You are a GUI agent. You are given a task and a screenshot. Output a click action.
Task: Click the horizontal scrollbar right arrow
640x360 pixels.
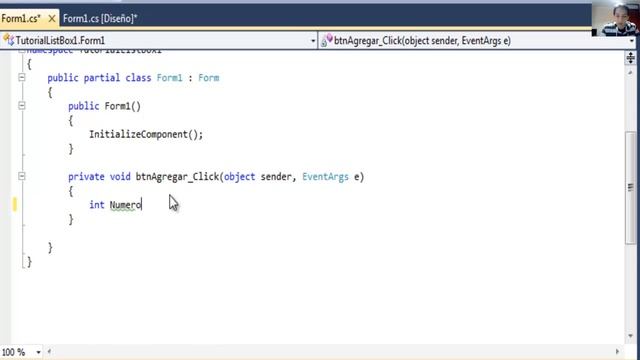coord(617,351)
